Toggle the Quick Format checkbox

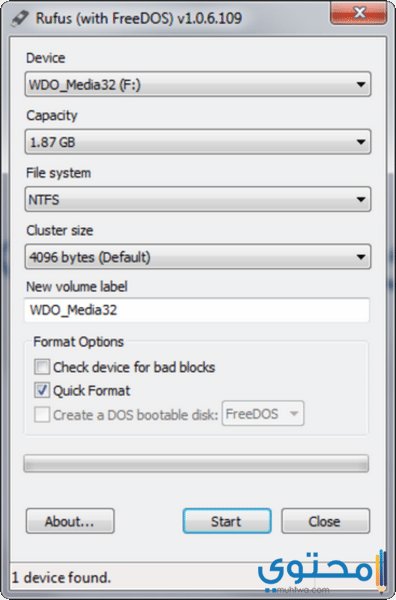[42, 390]
